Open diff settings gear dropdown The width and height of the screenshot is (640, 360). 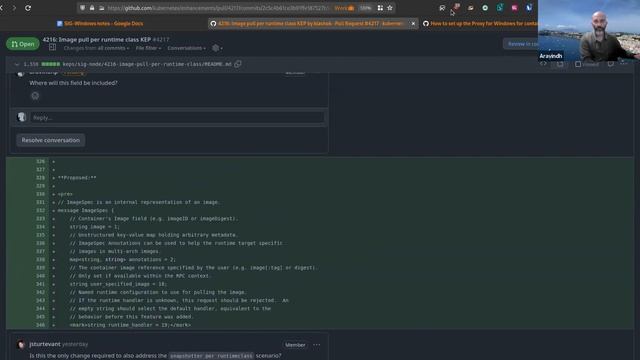(x=217, y=48)
